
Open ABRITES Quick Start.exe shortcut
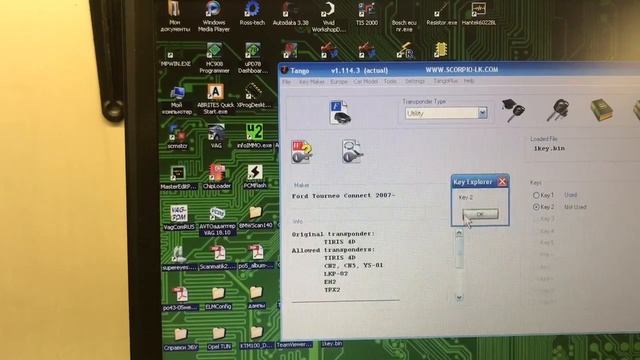click(215, 100)
